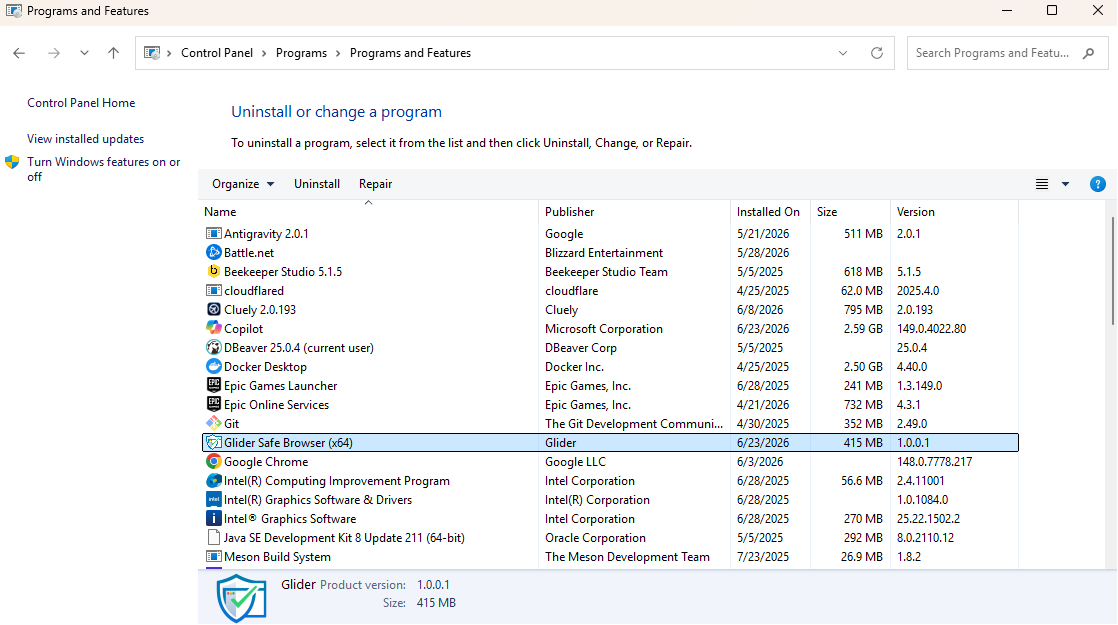Click the Control Panel breadcrumb
Screen dimensions: 1118x625
tap(217, 53)
